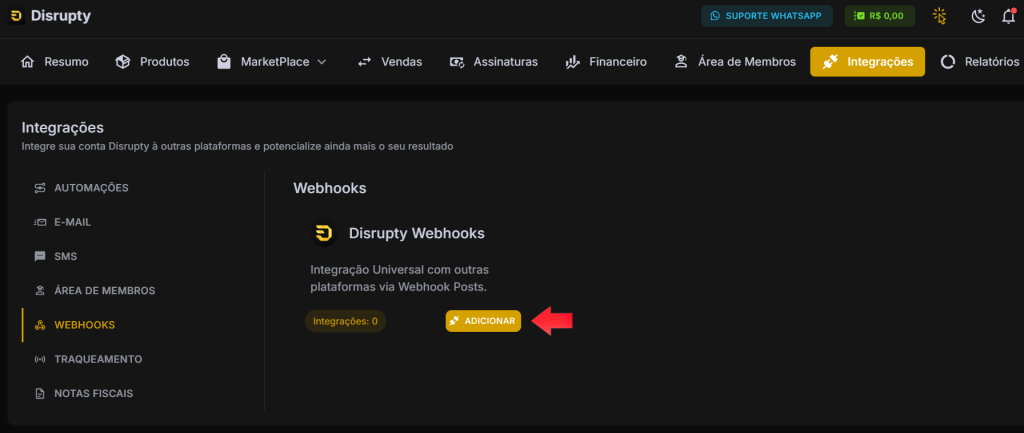
Task: Click the Assinaturas card icon
Action: [x=456, y=62]
